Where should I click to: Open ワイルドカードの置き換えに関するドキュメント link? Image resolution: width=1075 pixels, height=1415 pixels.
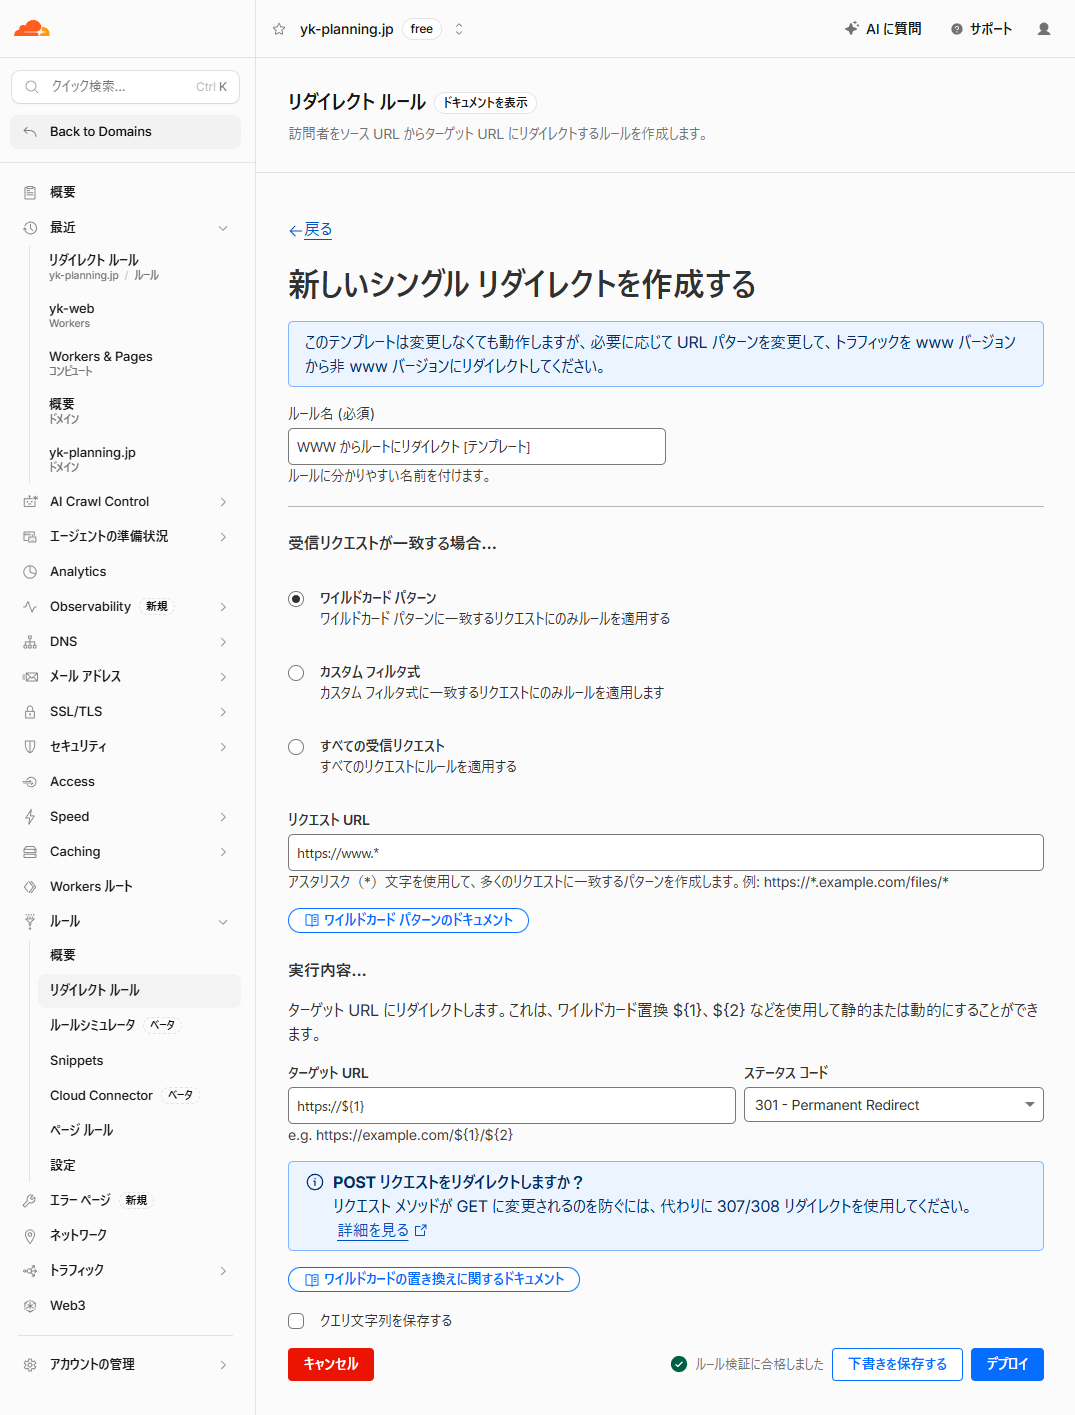click(x=434, y=1279)
